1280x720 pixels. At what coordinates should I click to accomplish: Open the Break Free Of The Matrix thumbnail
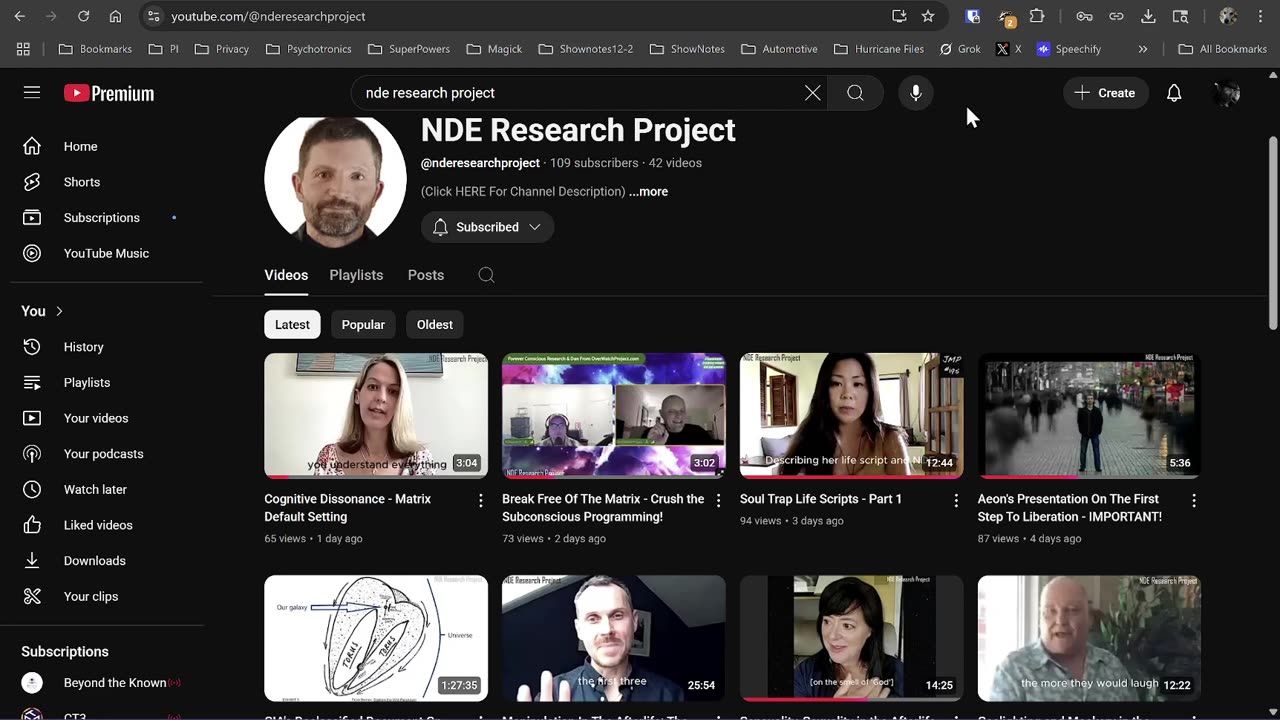tap(614, 415)
